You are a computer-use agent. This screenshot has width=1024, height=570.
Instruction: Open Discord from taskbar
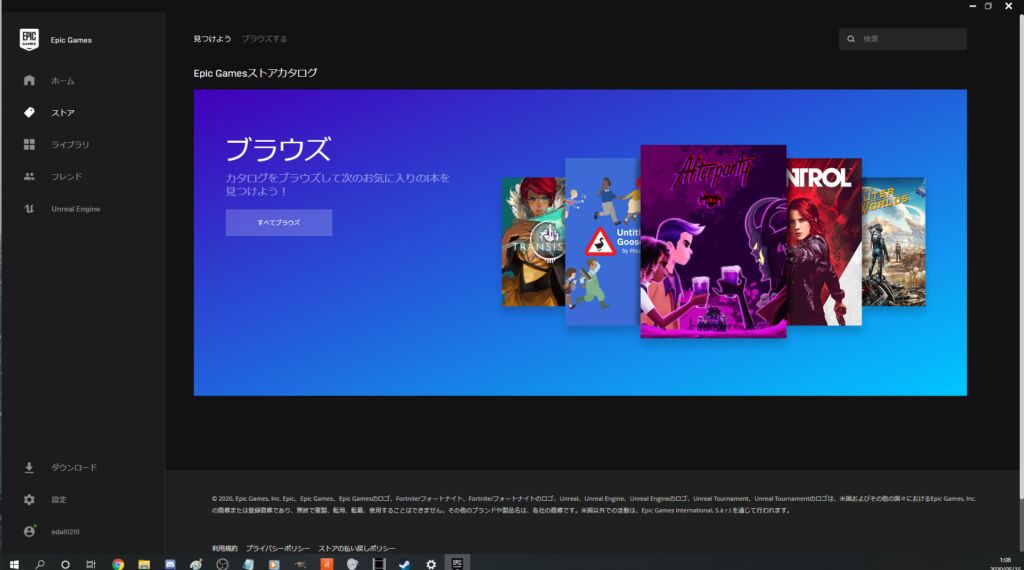pyautogui.click(x=170, y=564)
